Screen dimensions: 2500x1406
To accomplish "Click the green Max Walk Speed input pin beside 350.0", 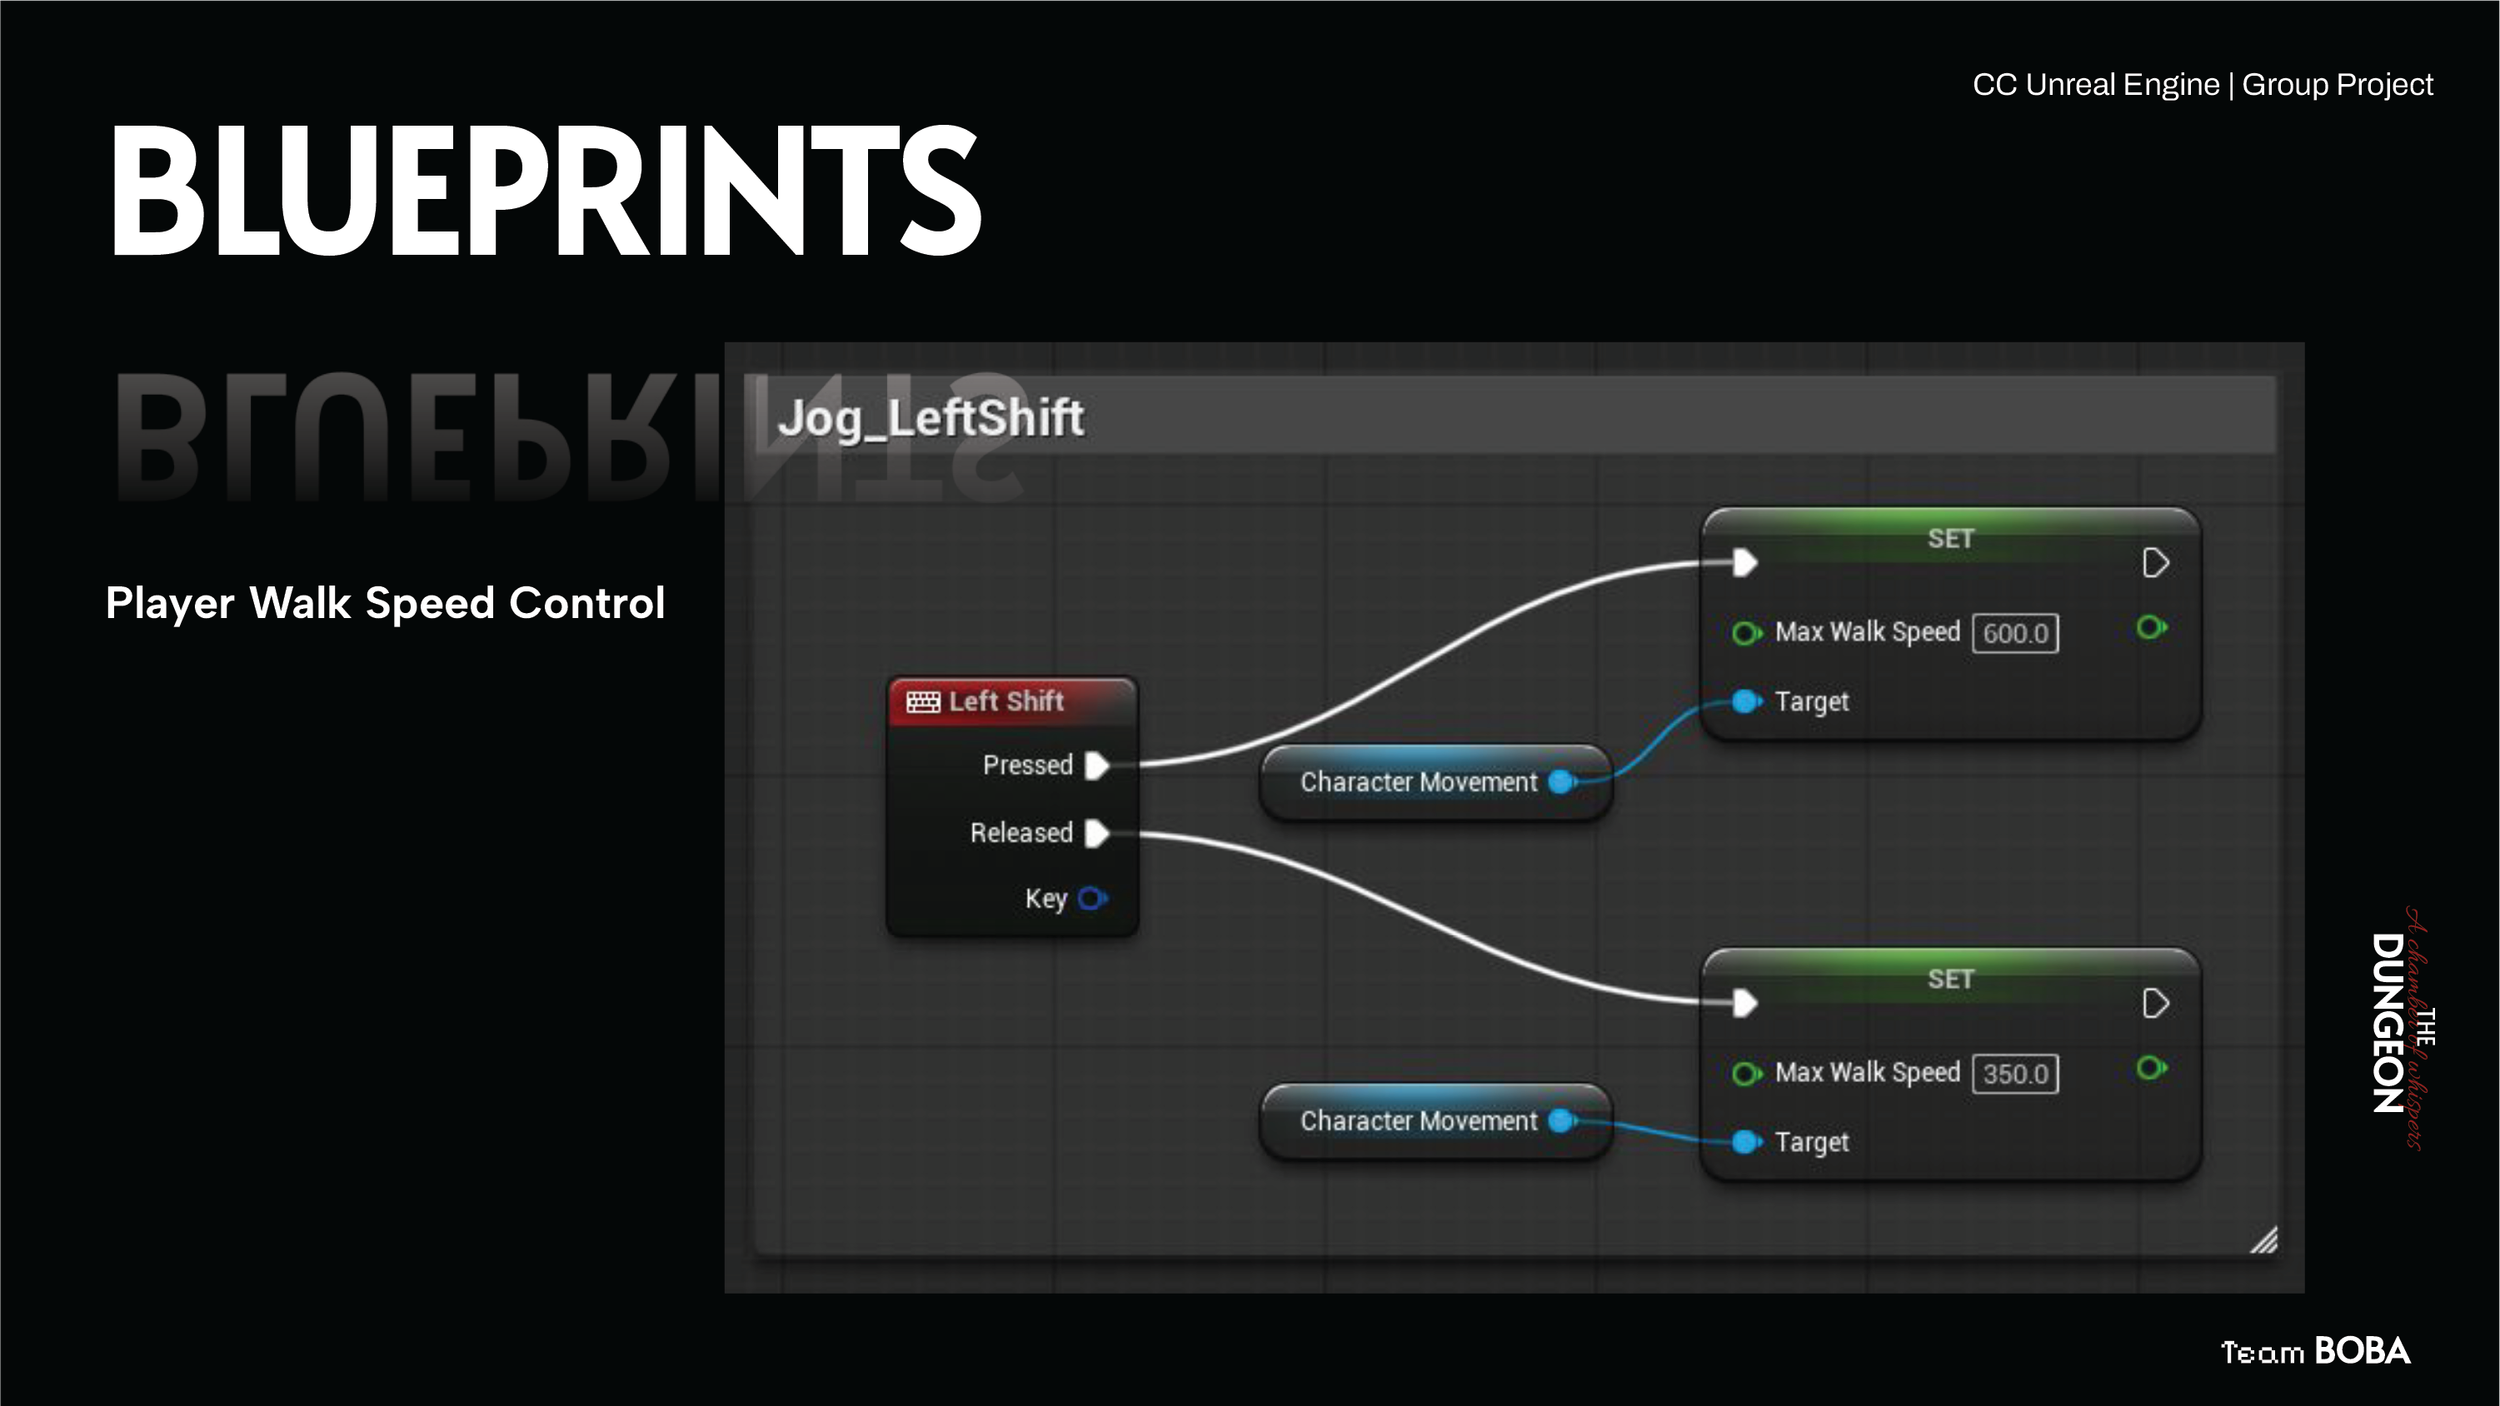I will (1746, 1074).
